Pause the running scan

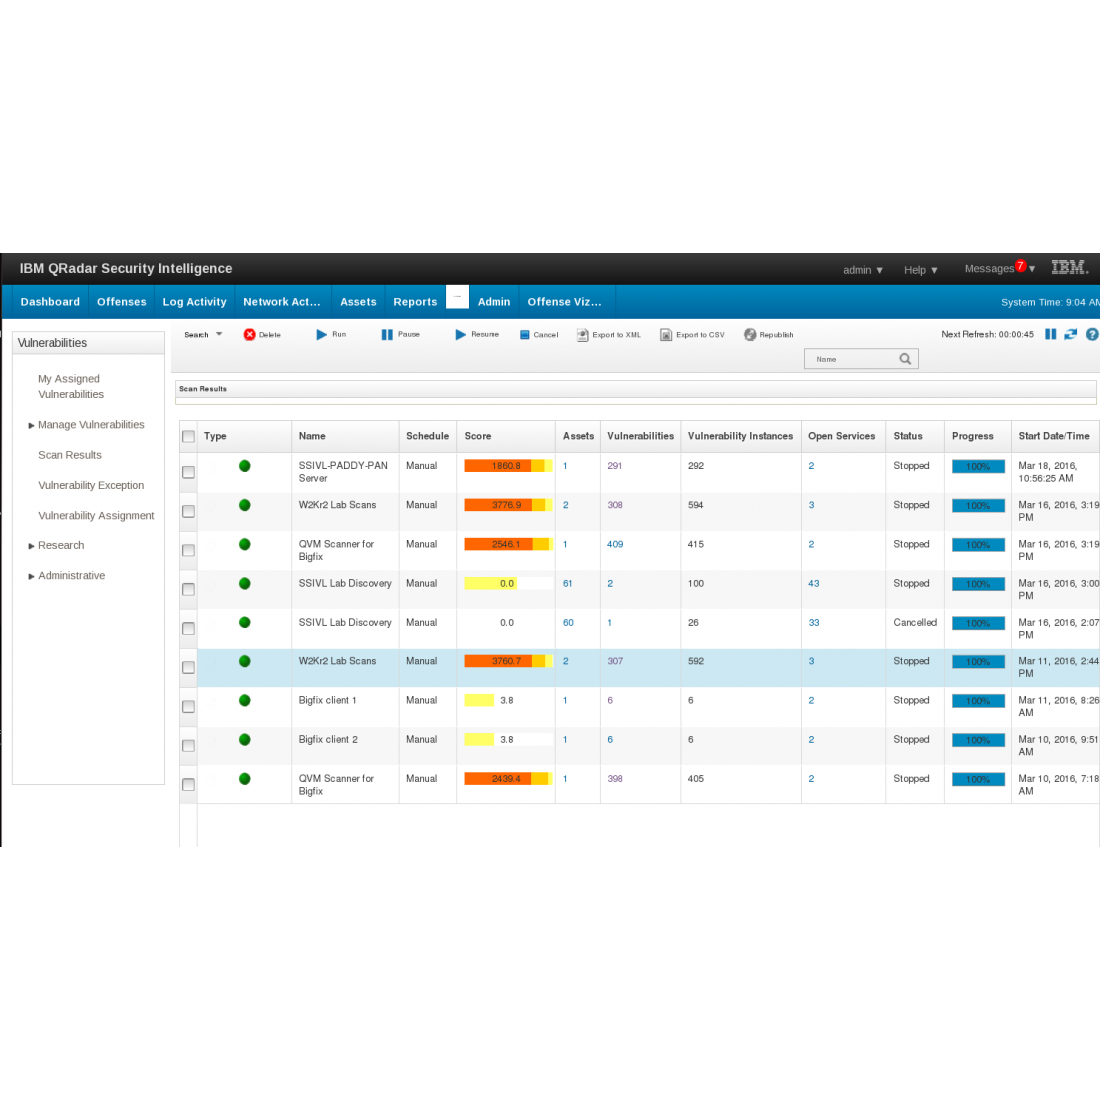401,334
